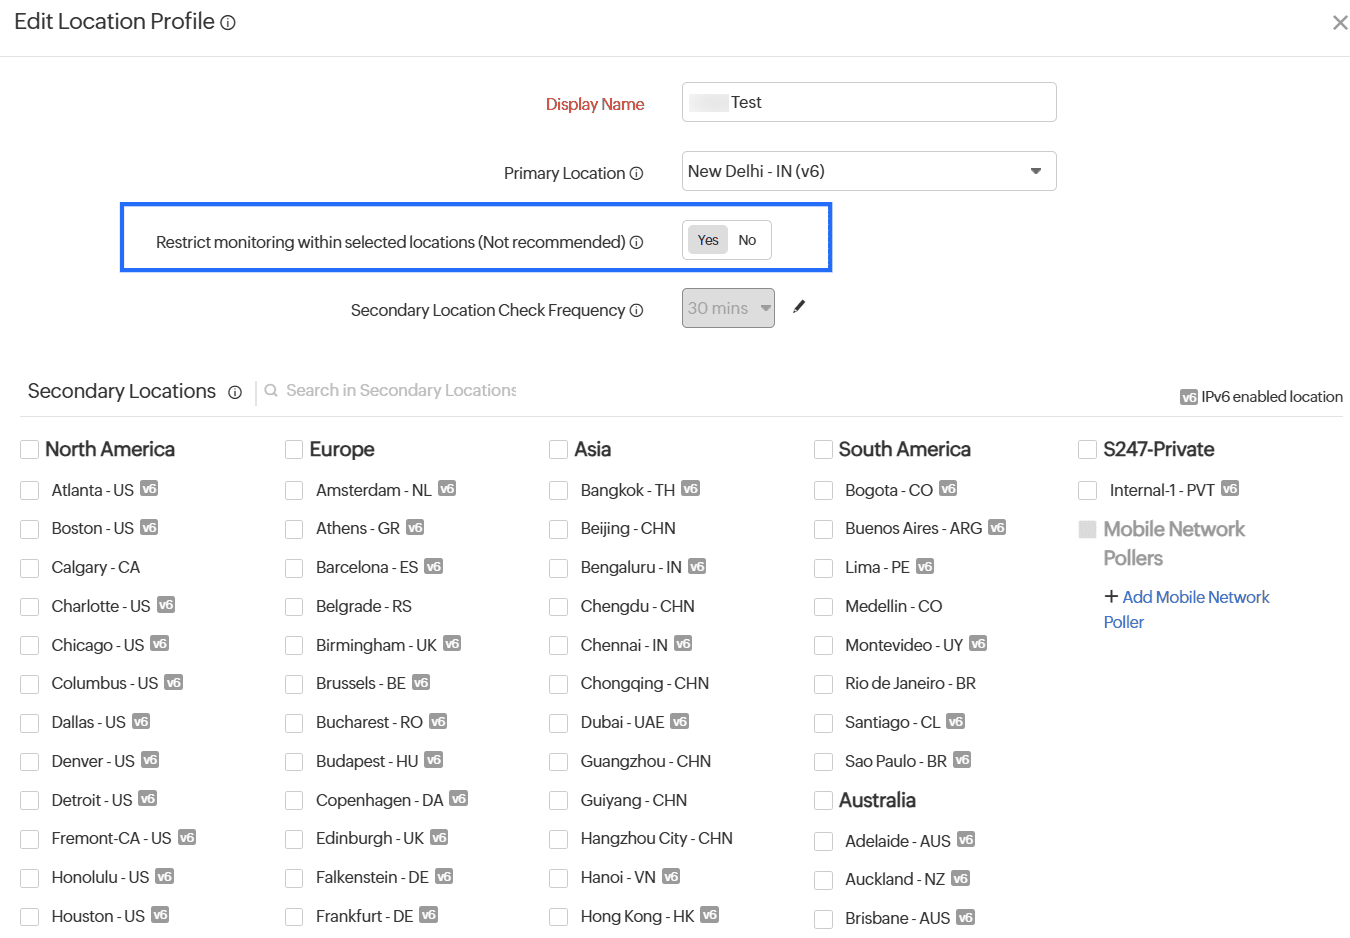Click the plus icon for Add Mobile Network Poller
The height and width of the screenshot is (938, 1350).
(x=1110, y=596)
